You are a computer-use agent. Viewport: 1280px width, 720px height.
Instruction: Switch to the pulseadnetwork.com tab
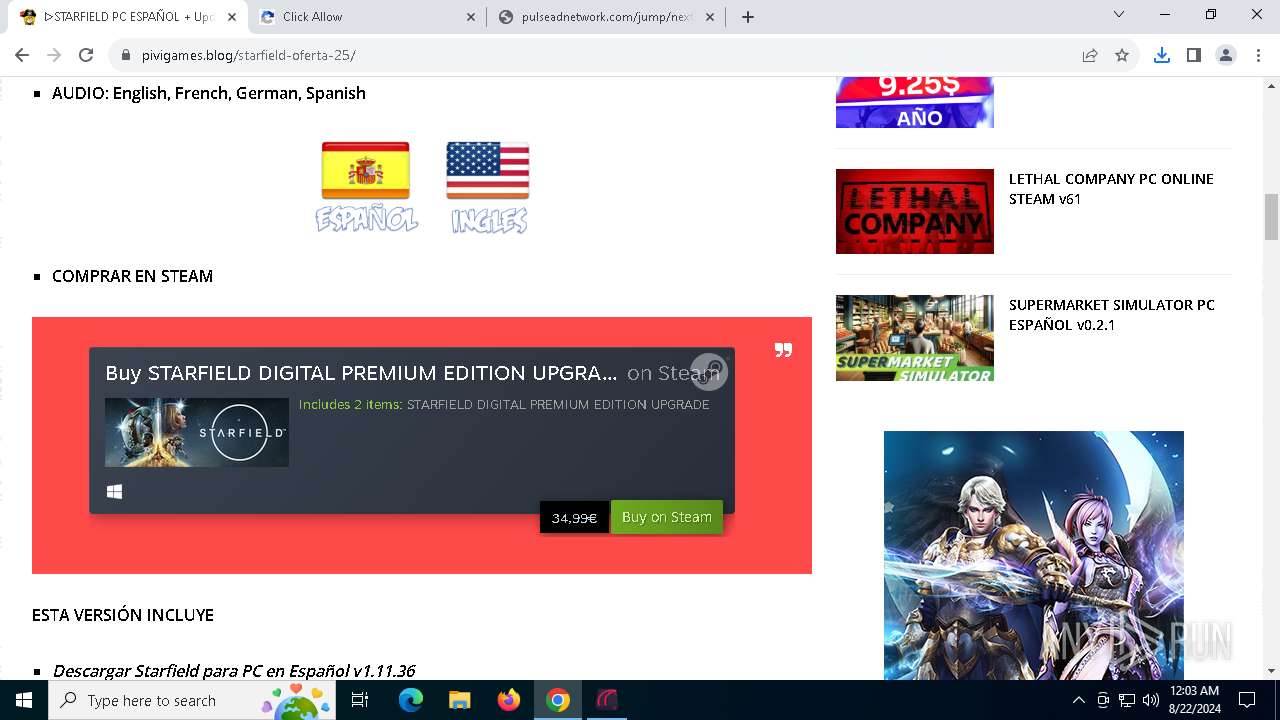[608, 16]
